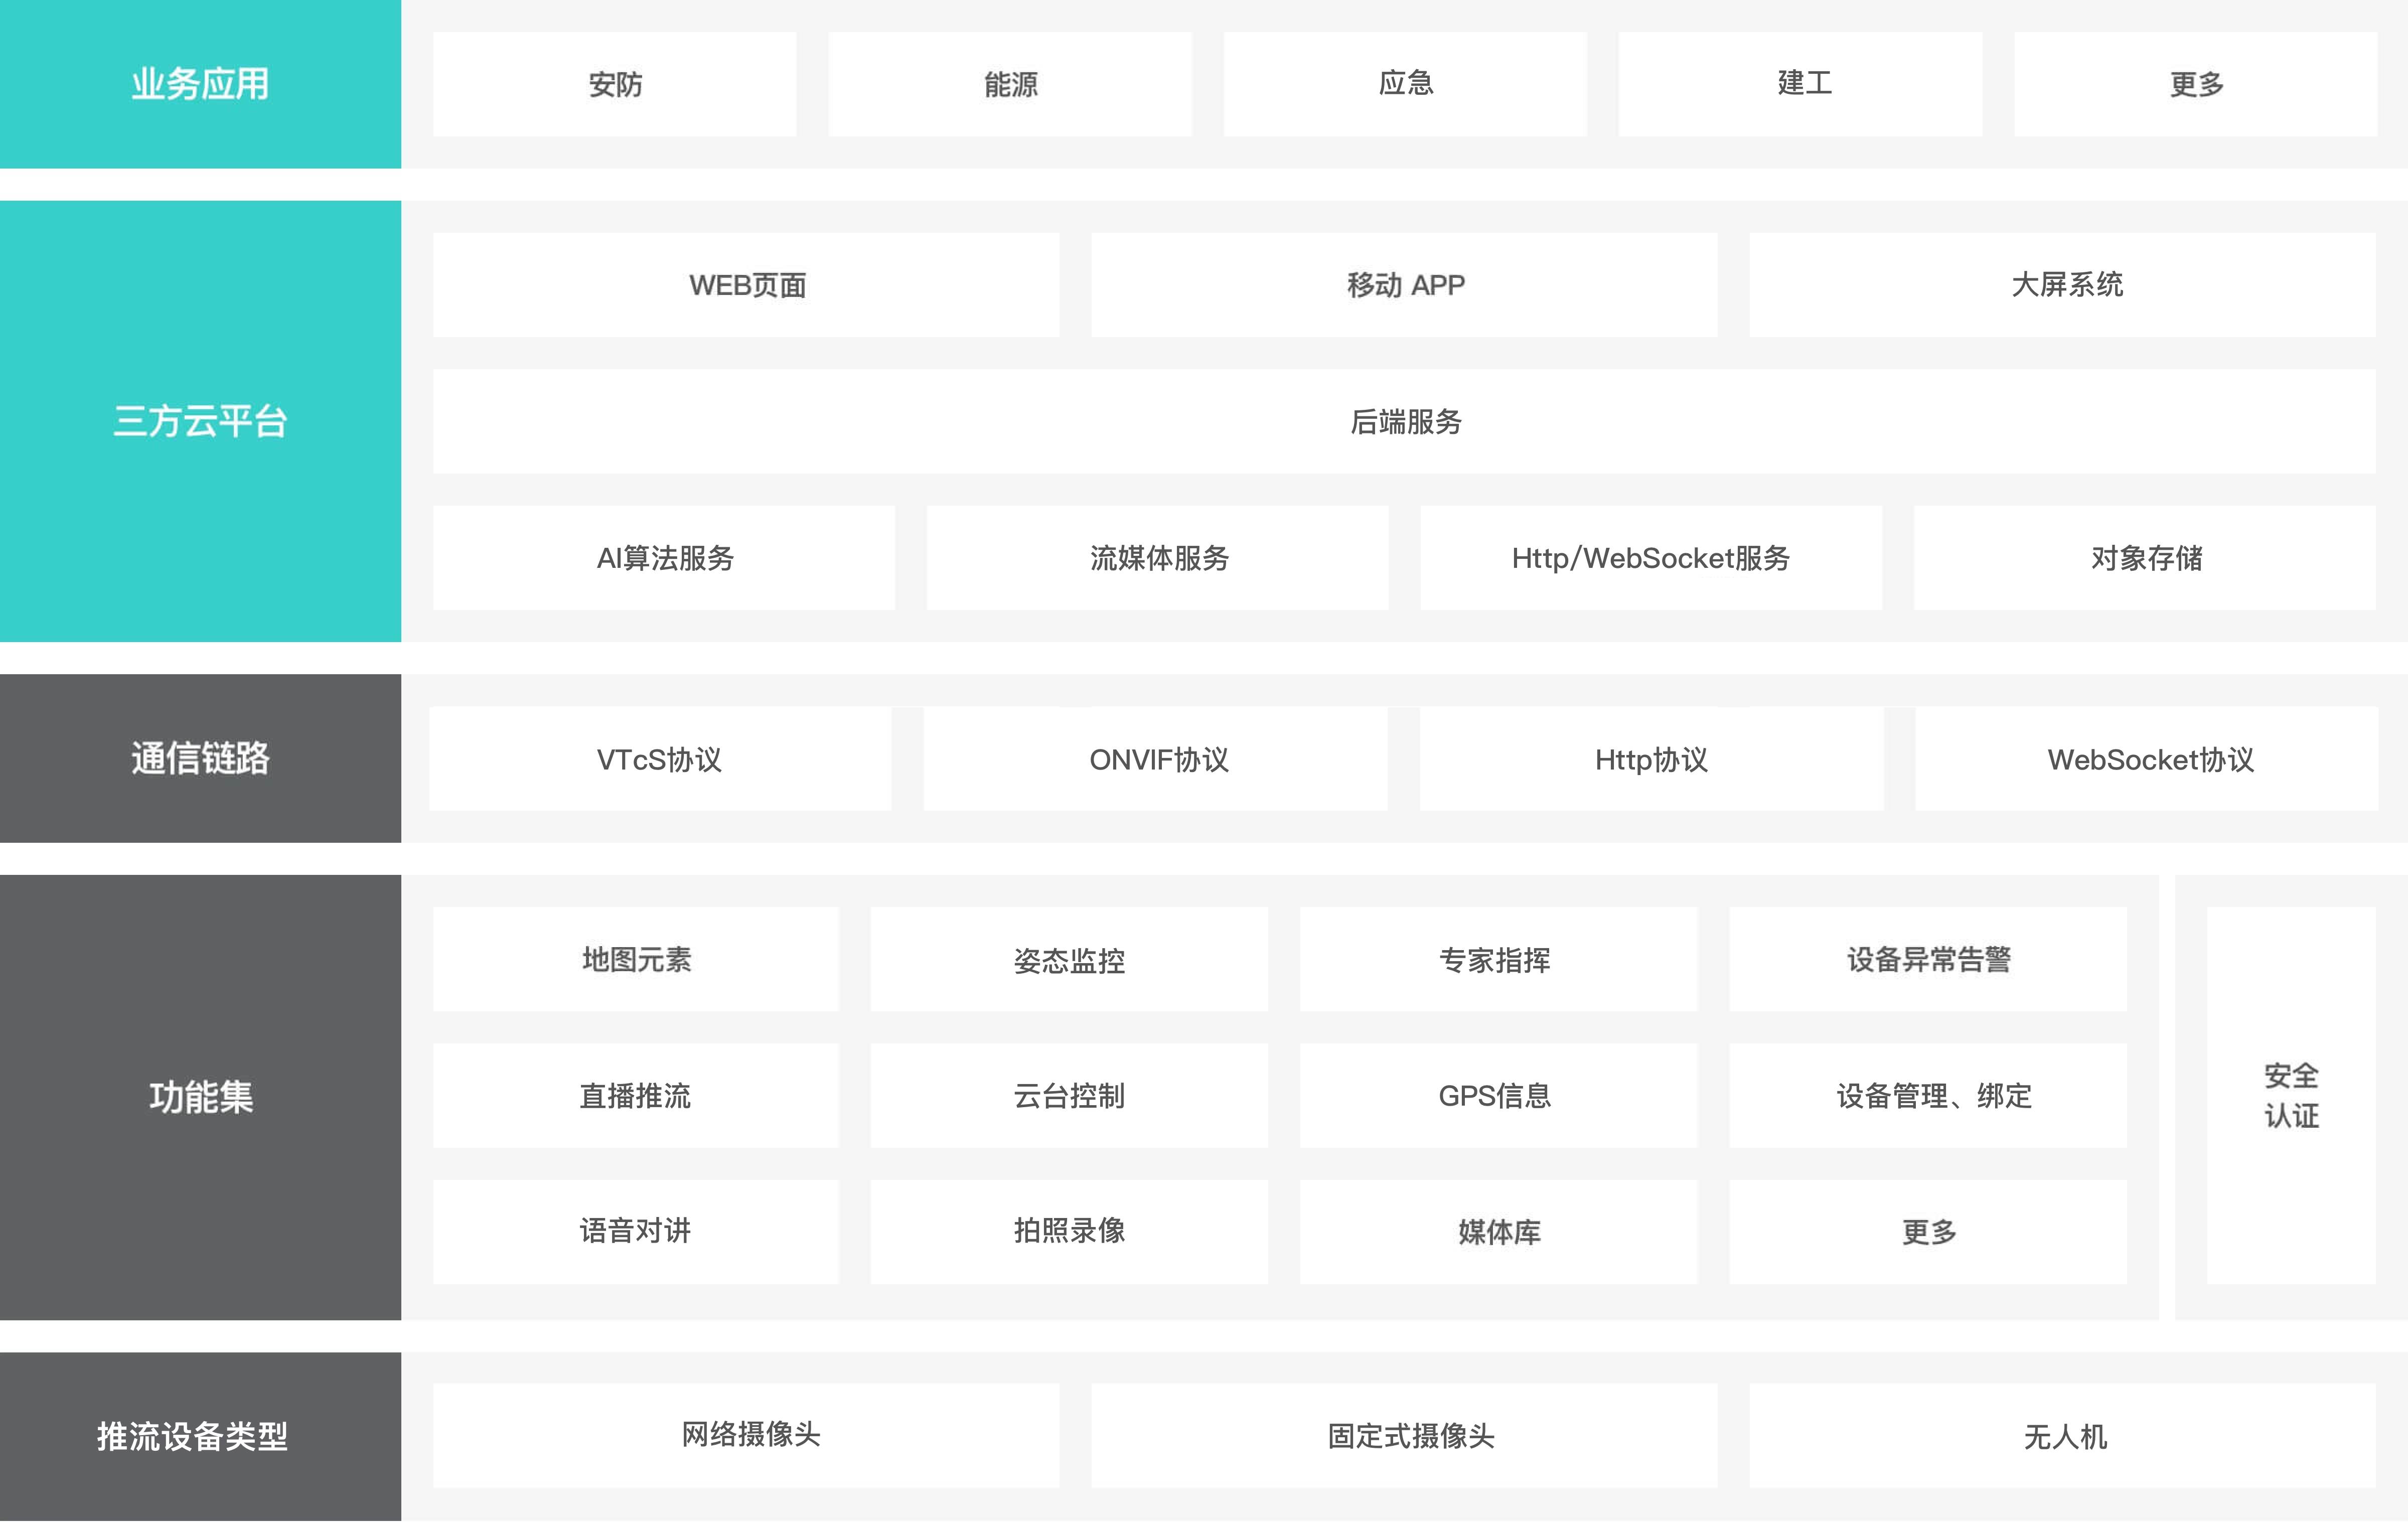Select the AI算法服务 box
This screenshot has height=1522, width=2408.
664,557
